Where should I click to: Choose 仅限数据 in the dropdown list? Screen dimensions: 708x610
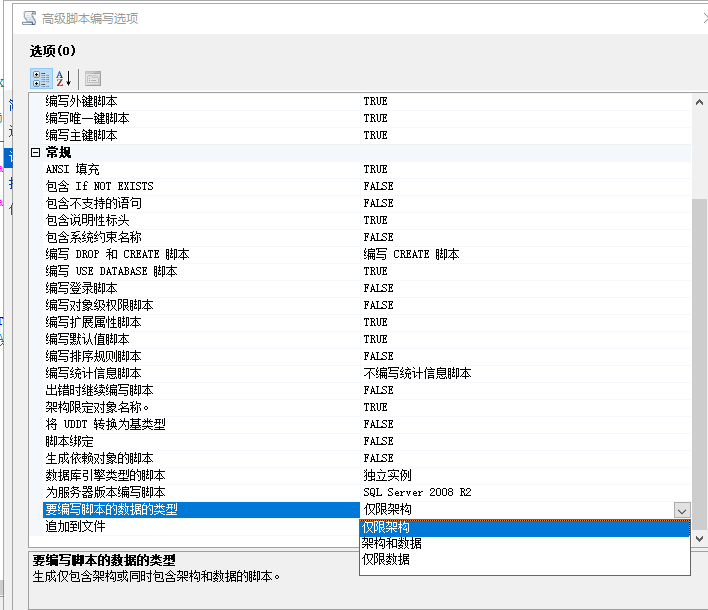(525, 560)
